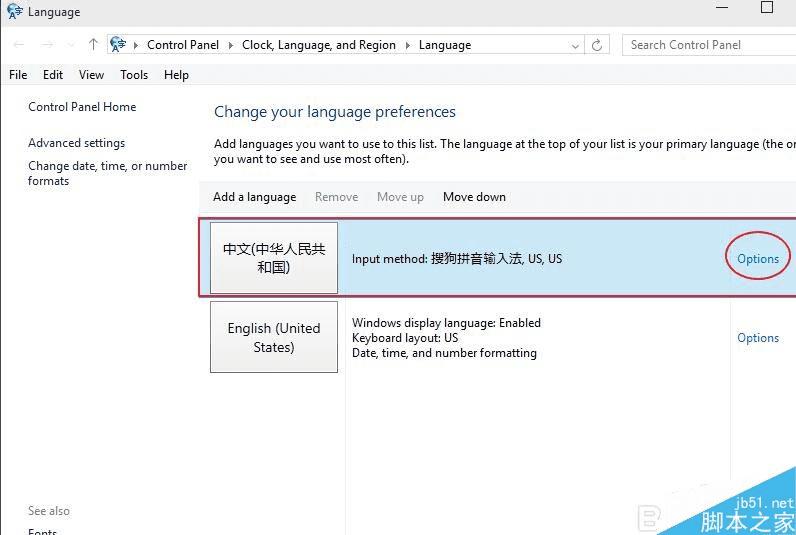
Task: Maximize the Language window
Action: click(767, 7)
